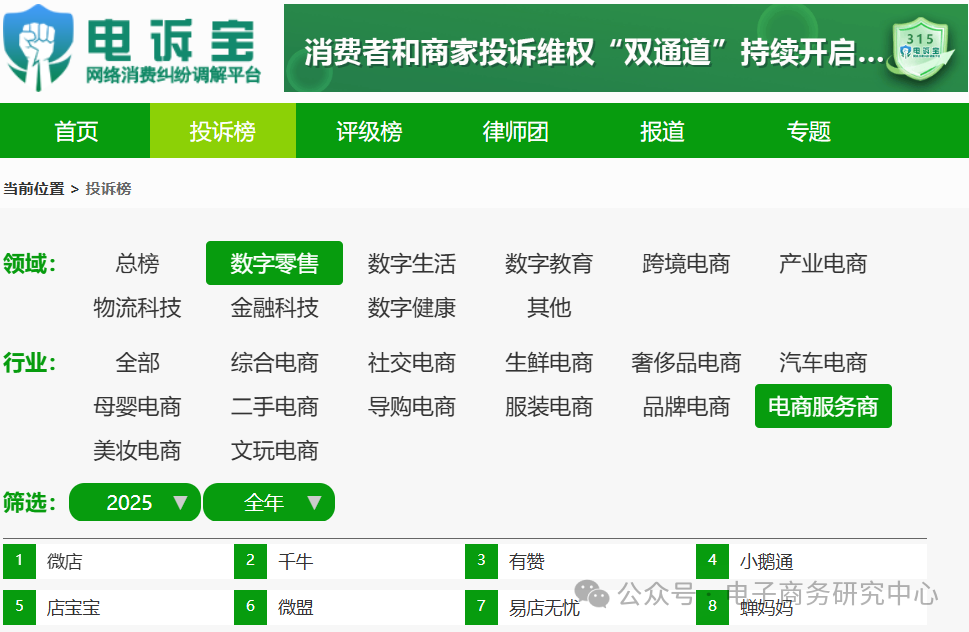Screen dimensions: 969x632
Task: Select the 跨境电商 category filter
Action: coord(685,263)
